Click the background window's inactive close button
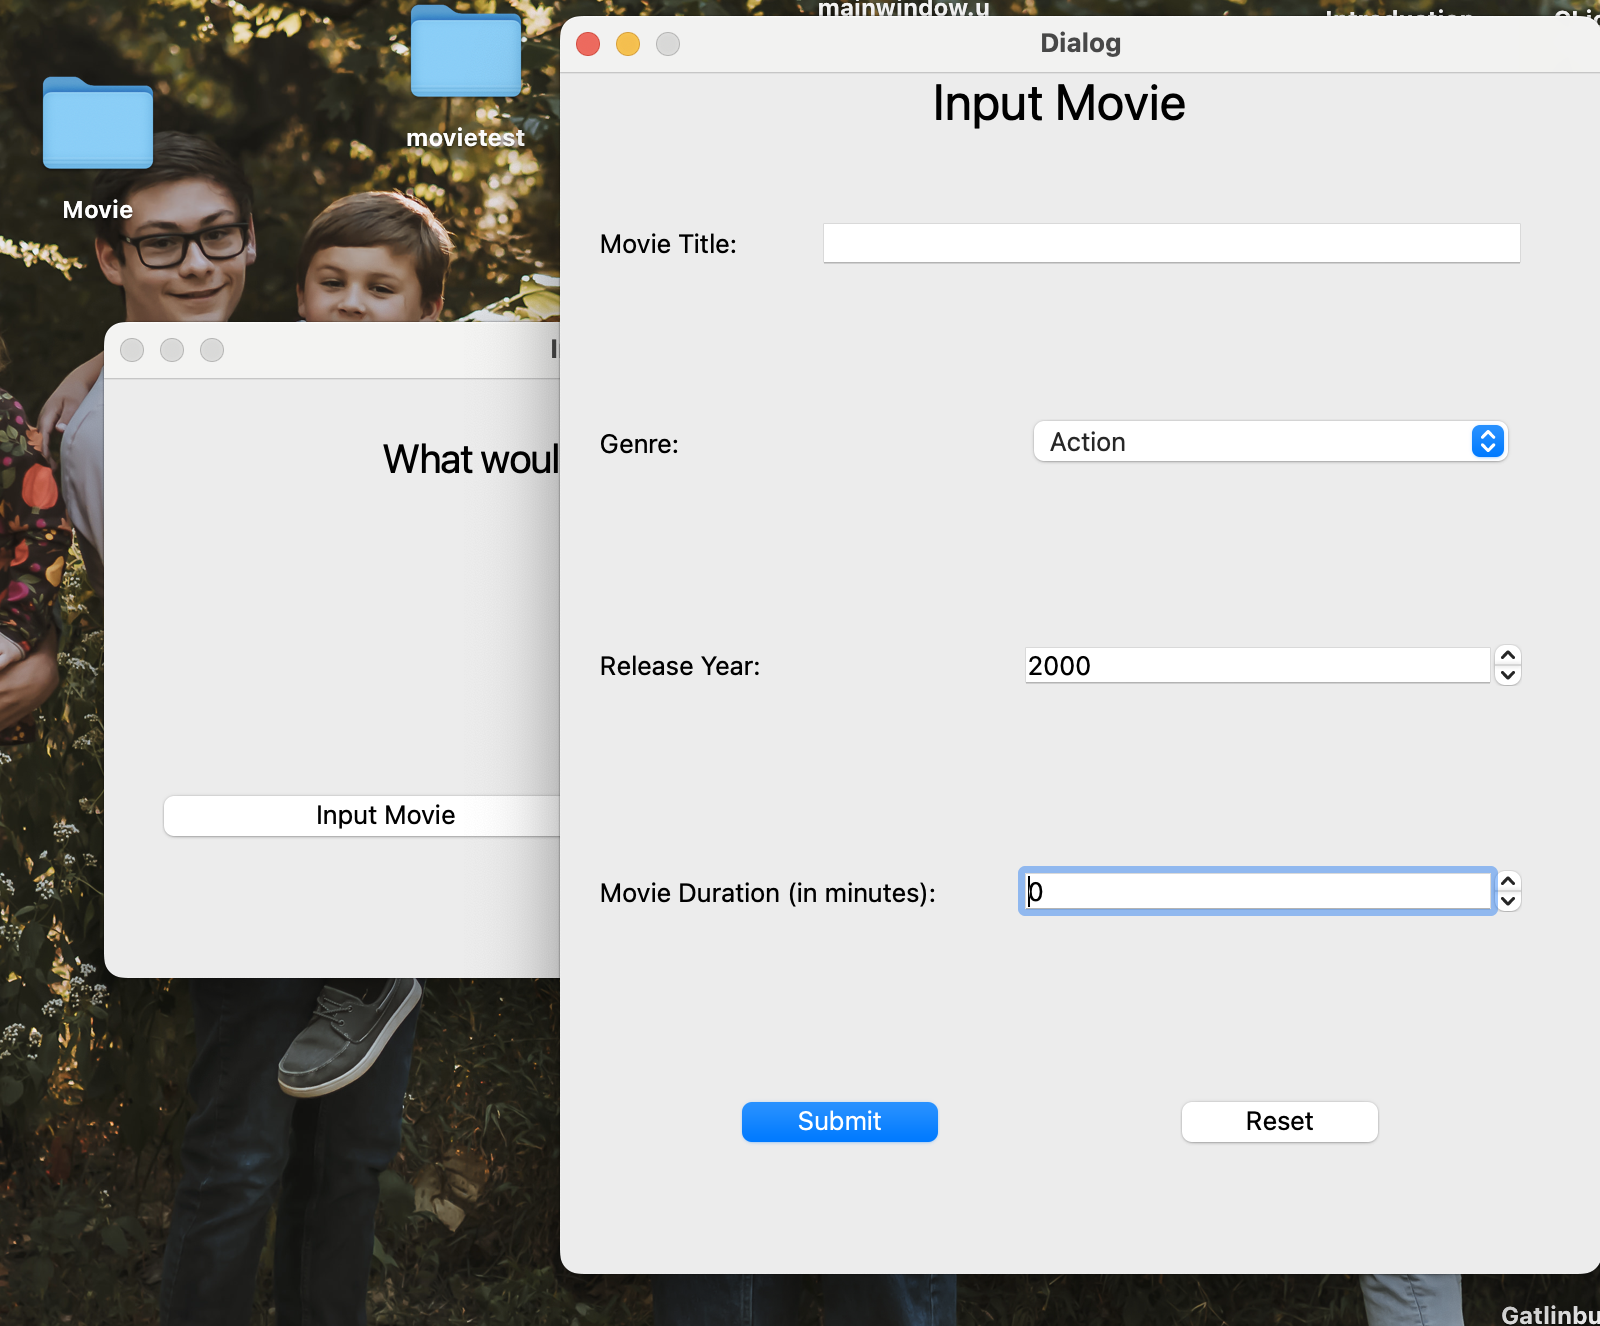 tap(132, 350)
